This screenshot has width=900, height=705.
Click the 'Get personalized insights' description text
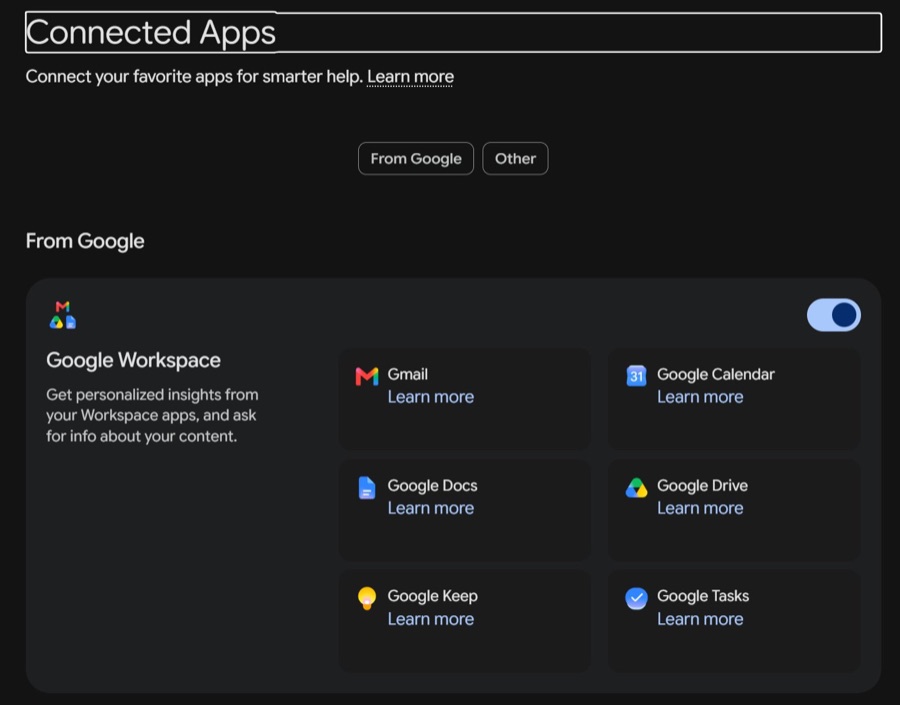[152, 416]
